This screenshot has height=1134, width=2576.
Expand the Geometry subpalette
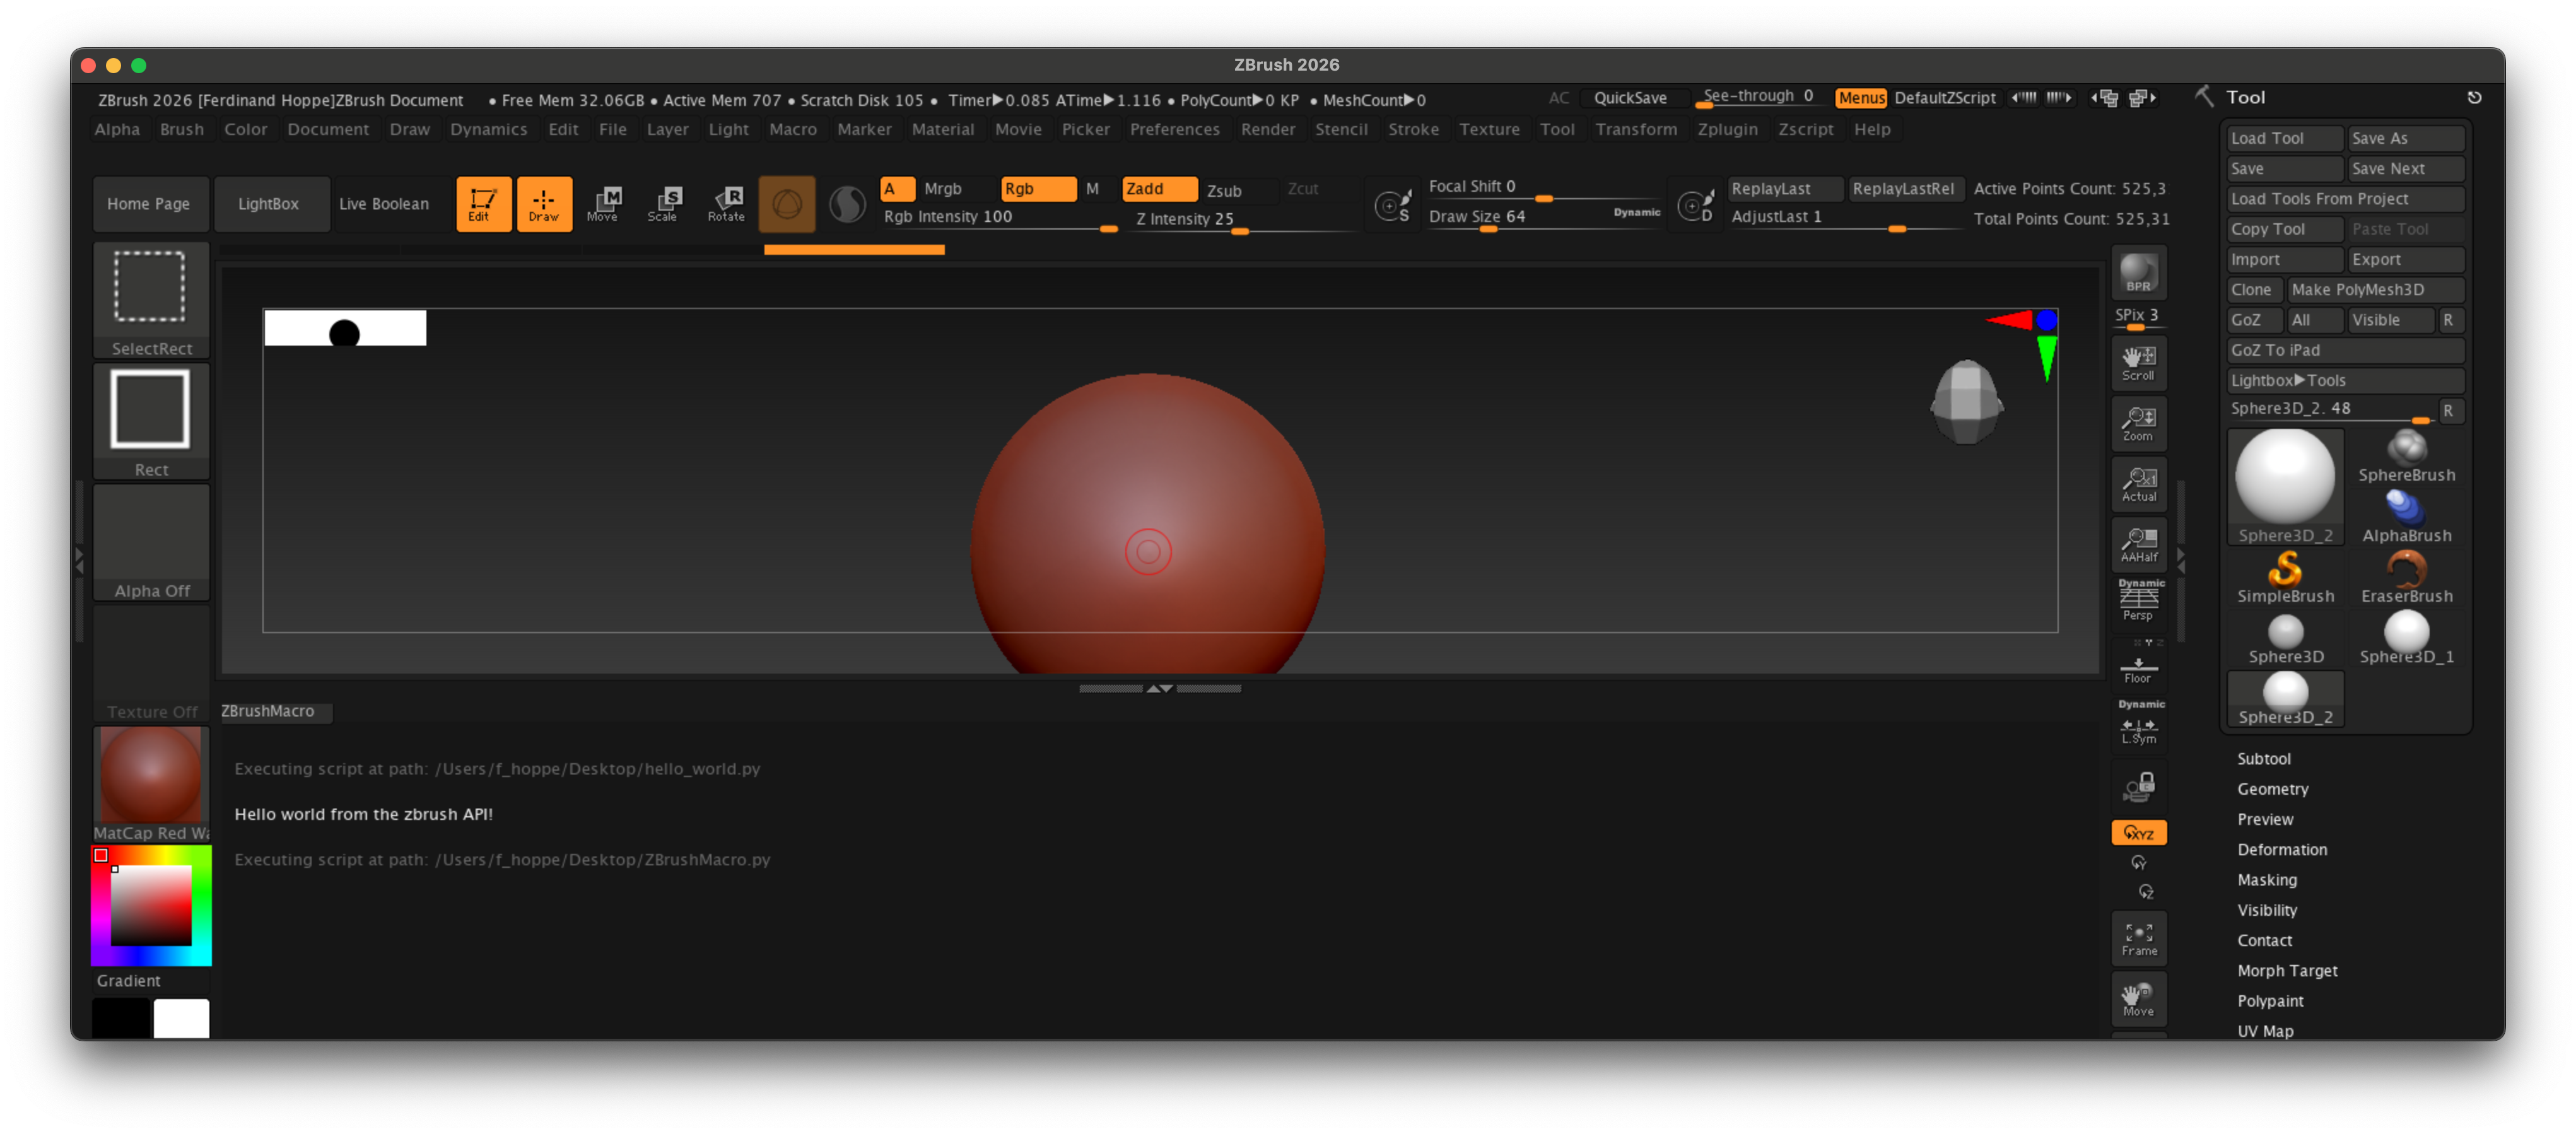[2272, 789]
